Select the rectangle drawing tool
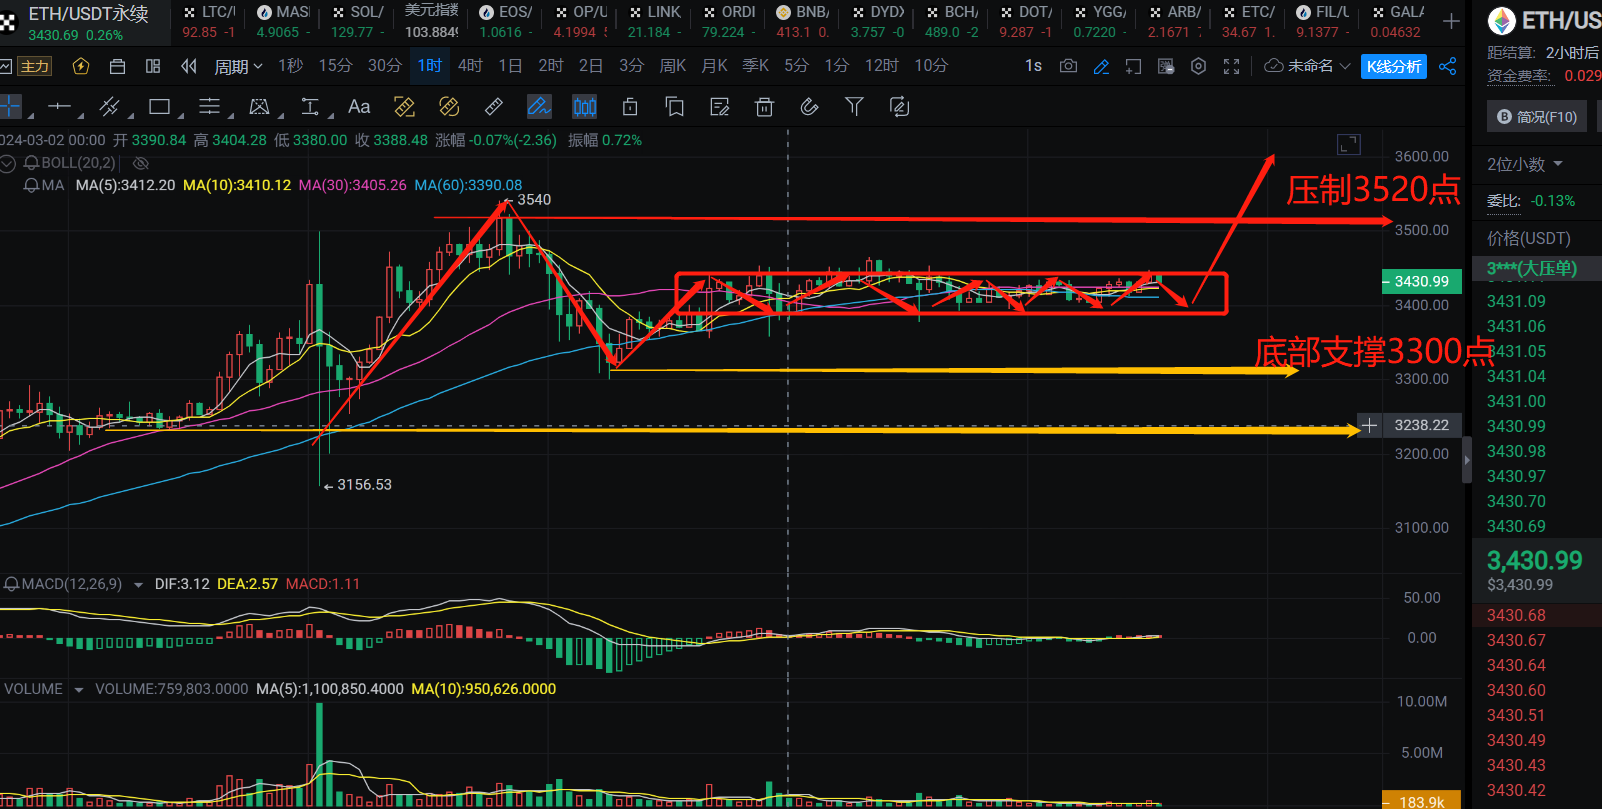The width and height of the screenshot is (1602, 809). pyautogui.click(x=159, y=107)
